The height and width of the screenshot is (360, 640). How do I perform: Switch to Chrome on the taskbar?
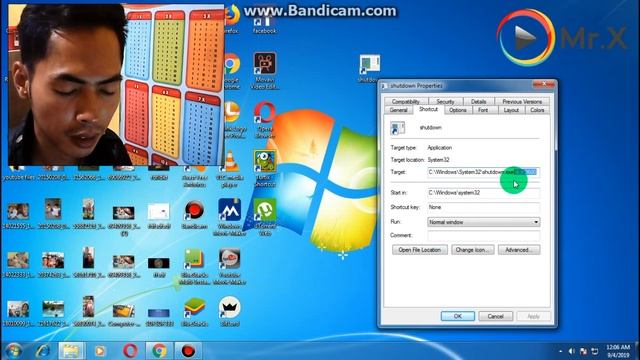pyautogui.click(x=159, y=351)
